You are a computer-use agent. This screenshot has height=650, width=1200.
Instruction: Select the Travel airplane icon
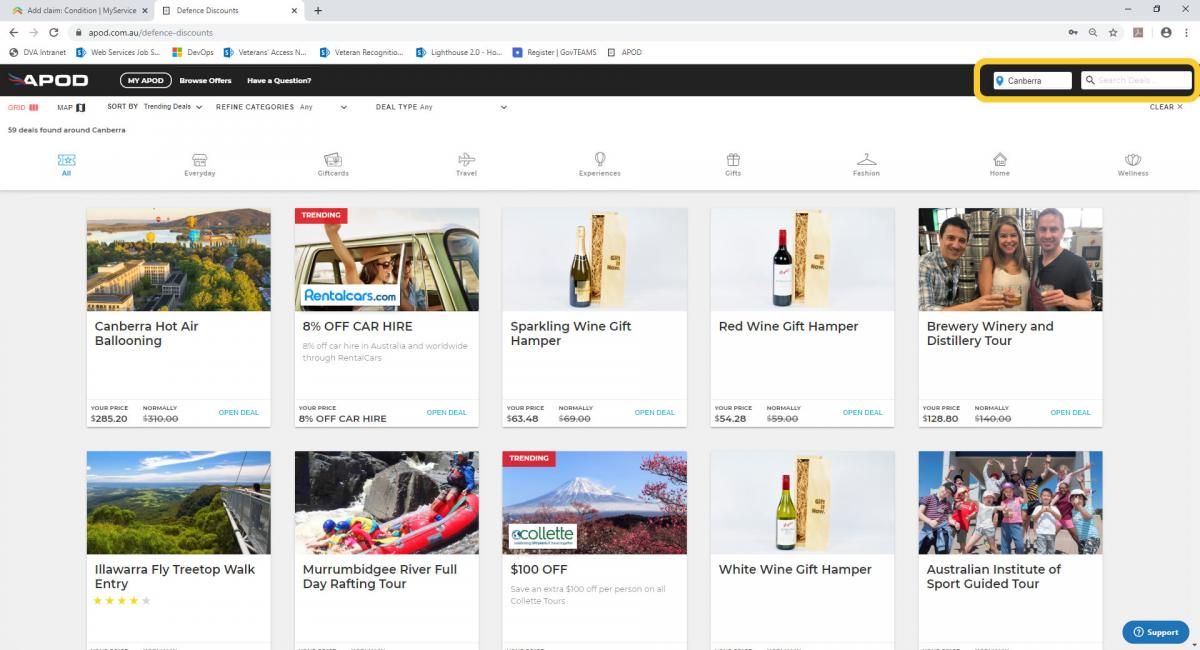[466, 160]
